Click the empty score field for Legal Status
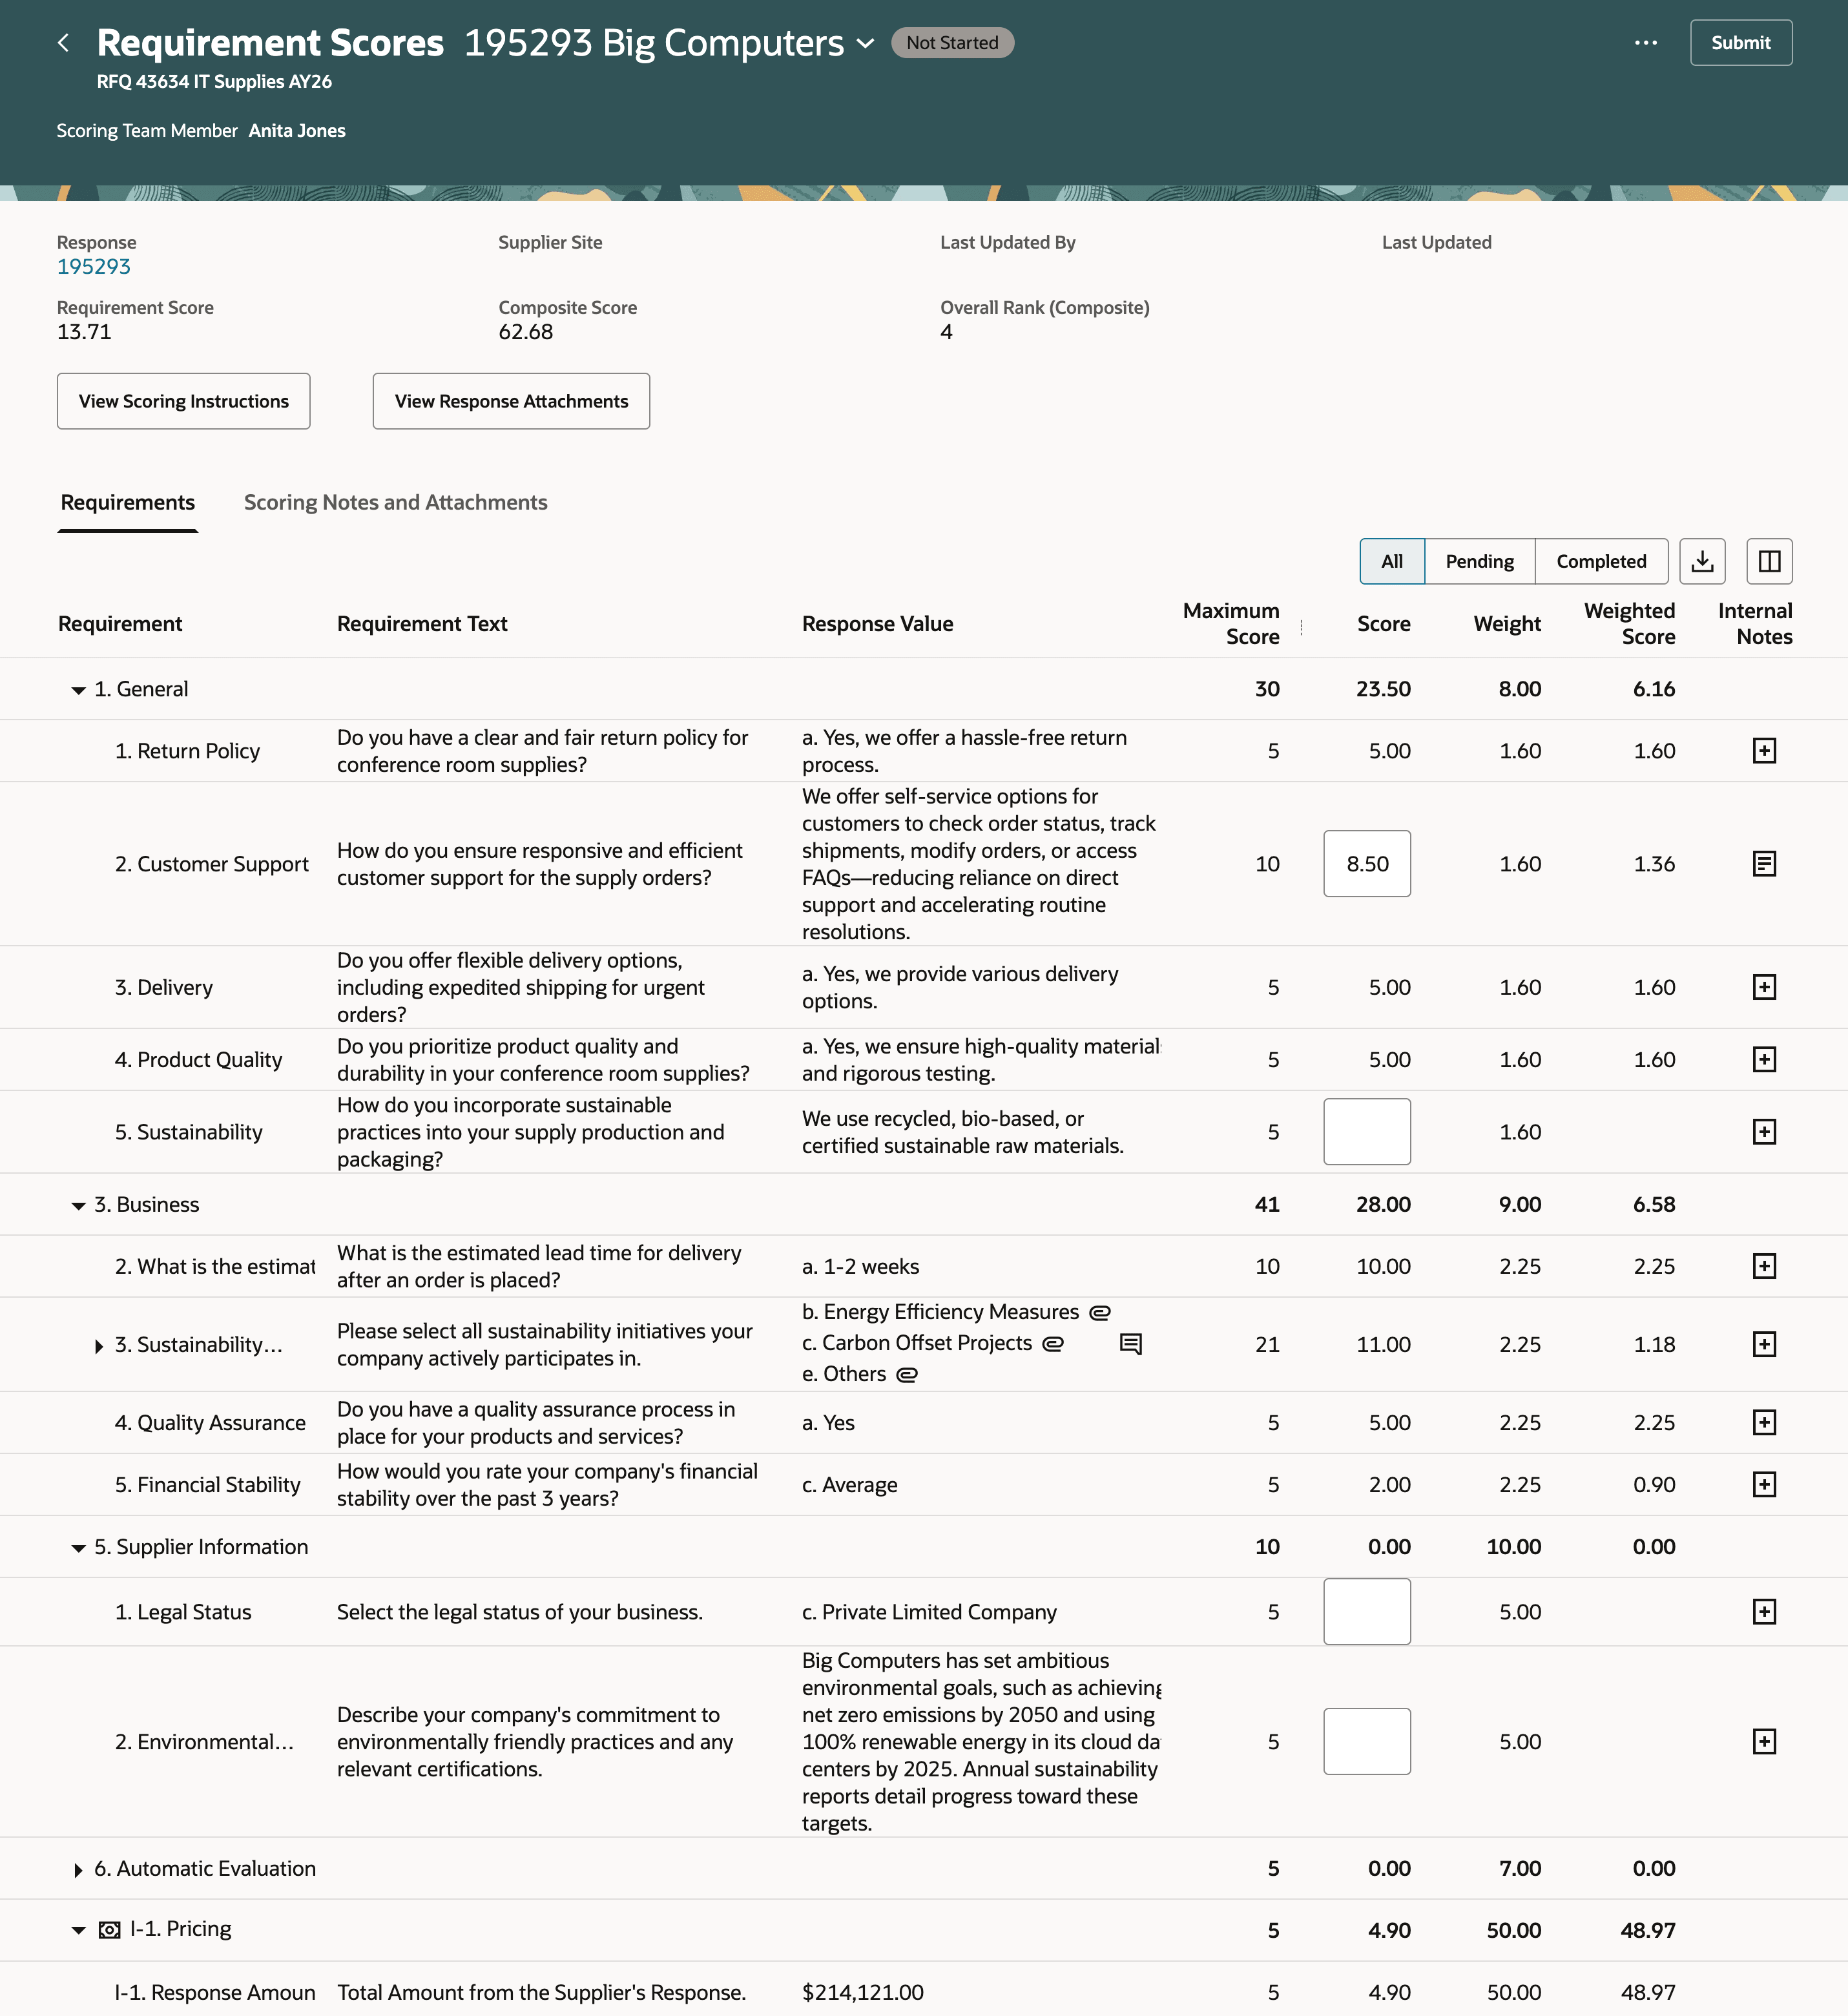 point(1366,1611)
